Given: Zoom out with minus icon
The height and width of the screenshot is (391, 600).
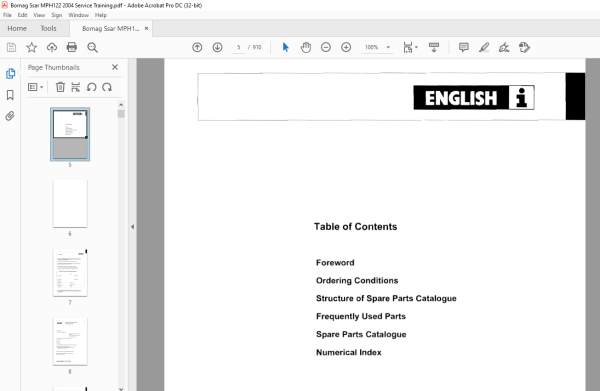Looking at the screenshot, I should 326,47.
